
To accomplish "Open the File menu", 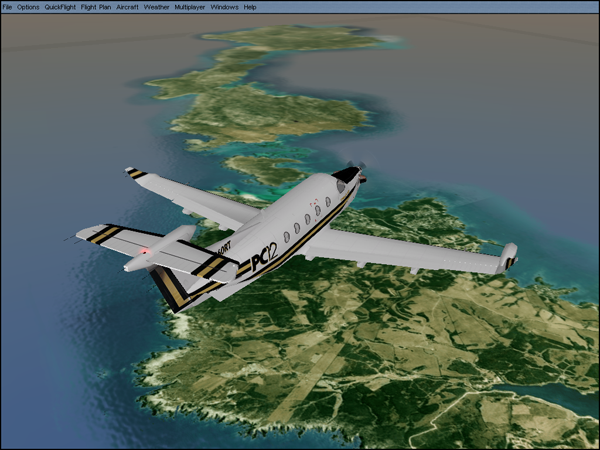I will click(8, 7).
